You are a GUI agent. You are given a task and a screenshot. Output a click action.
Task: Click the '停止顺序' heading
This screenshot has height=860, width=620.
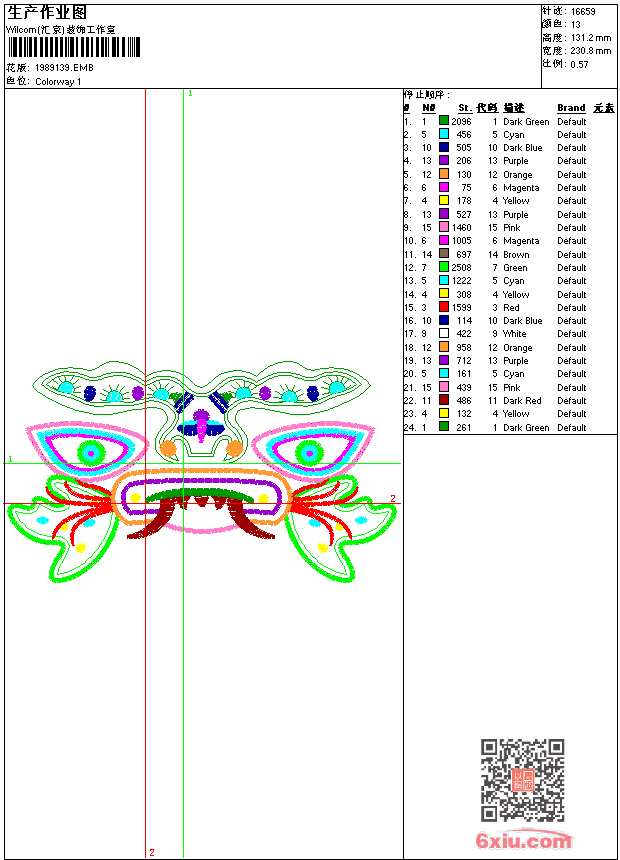point(427,95)
